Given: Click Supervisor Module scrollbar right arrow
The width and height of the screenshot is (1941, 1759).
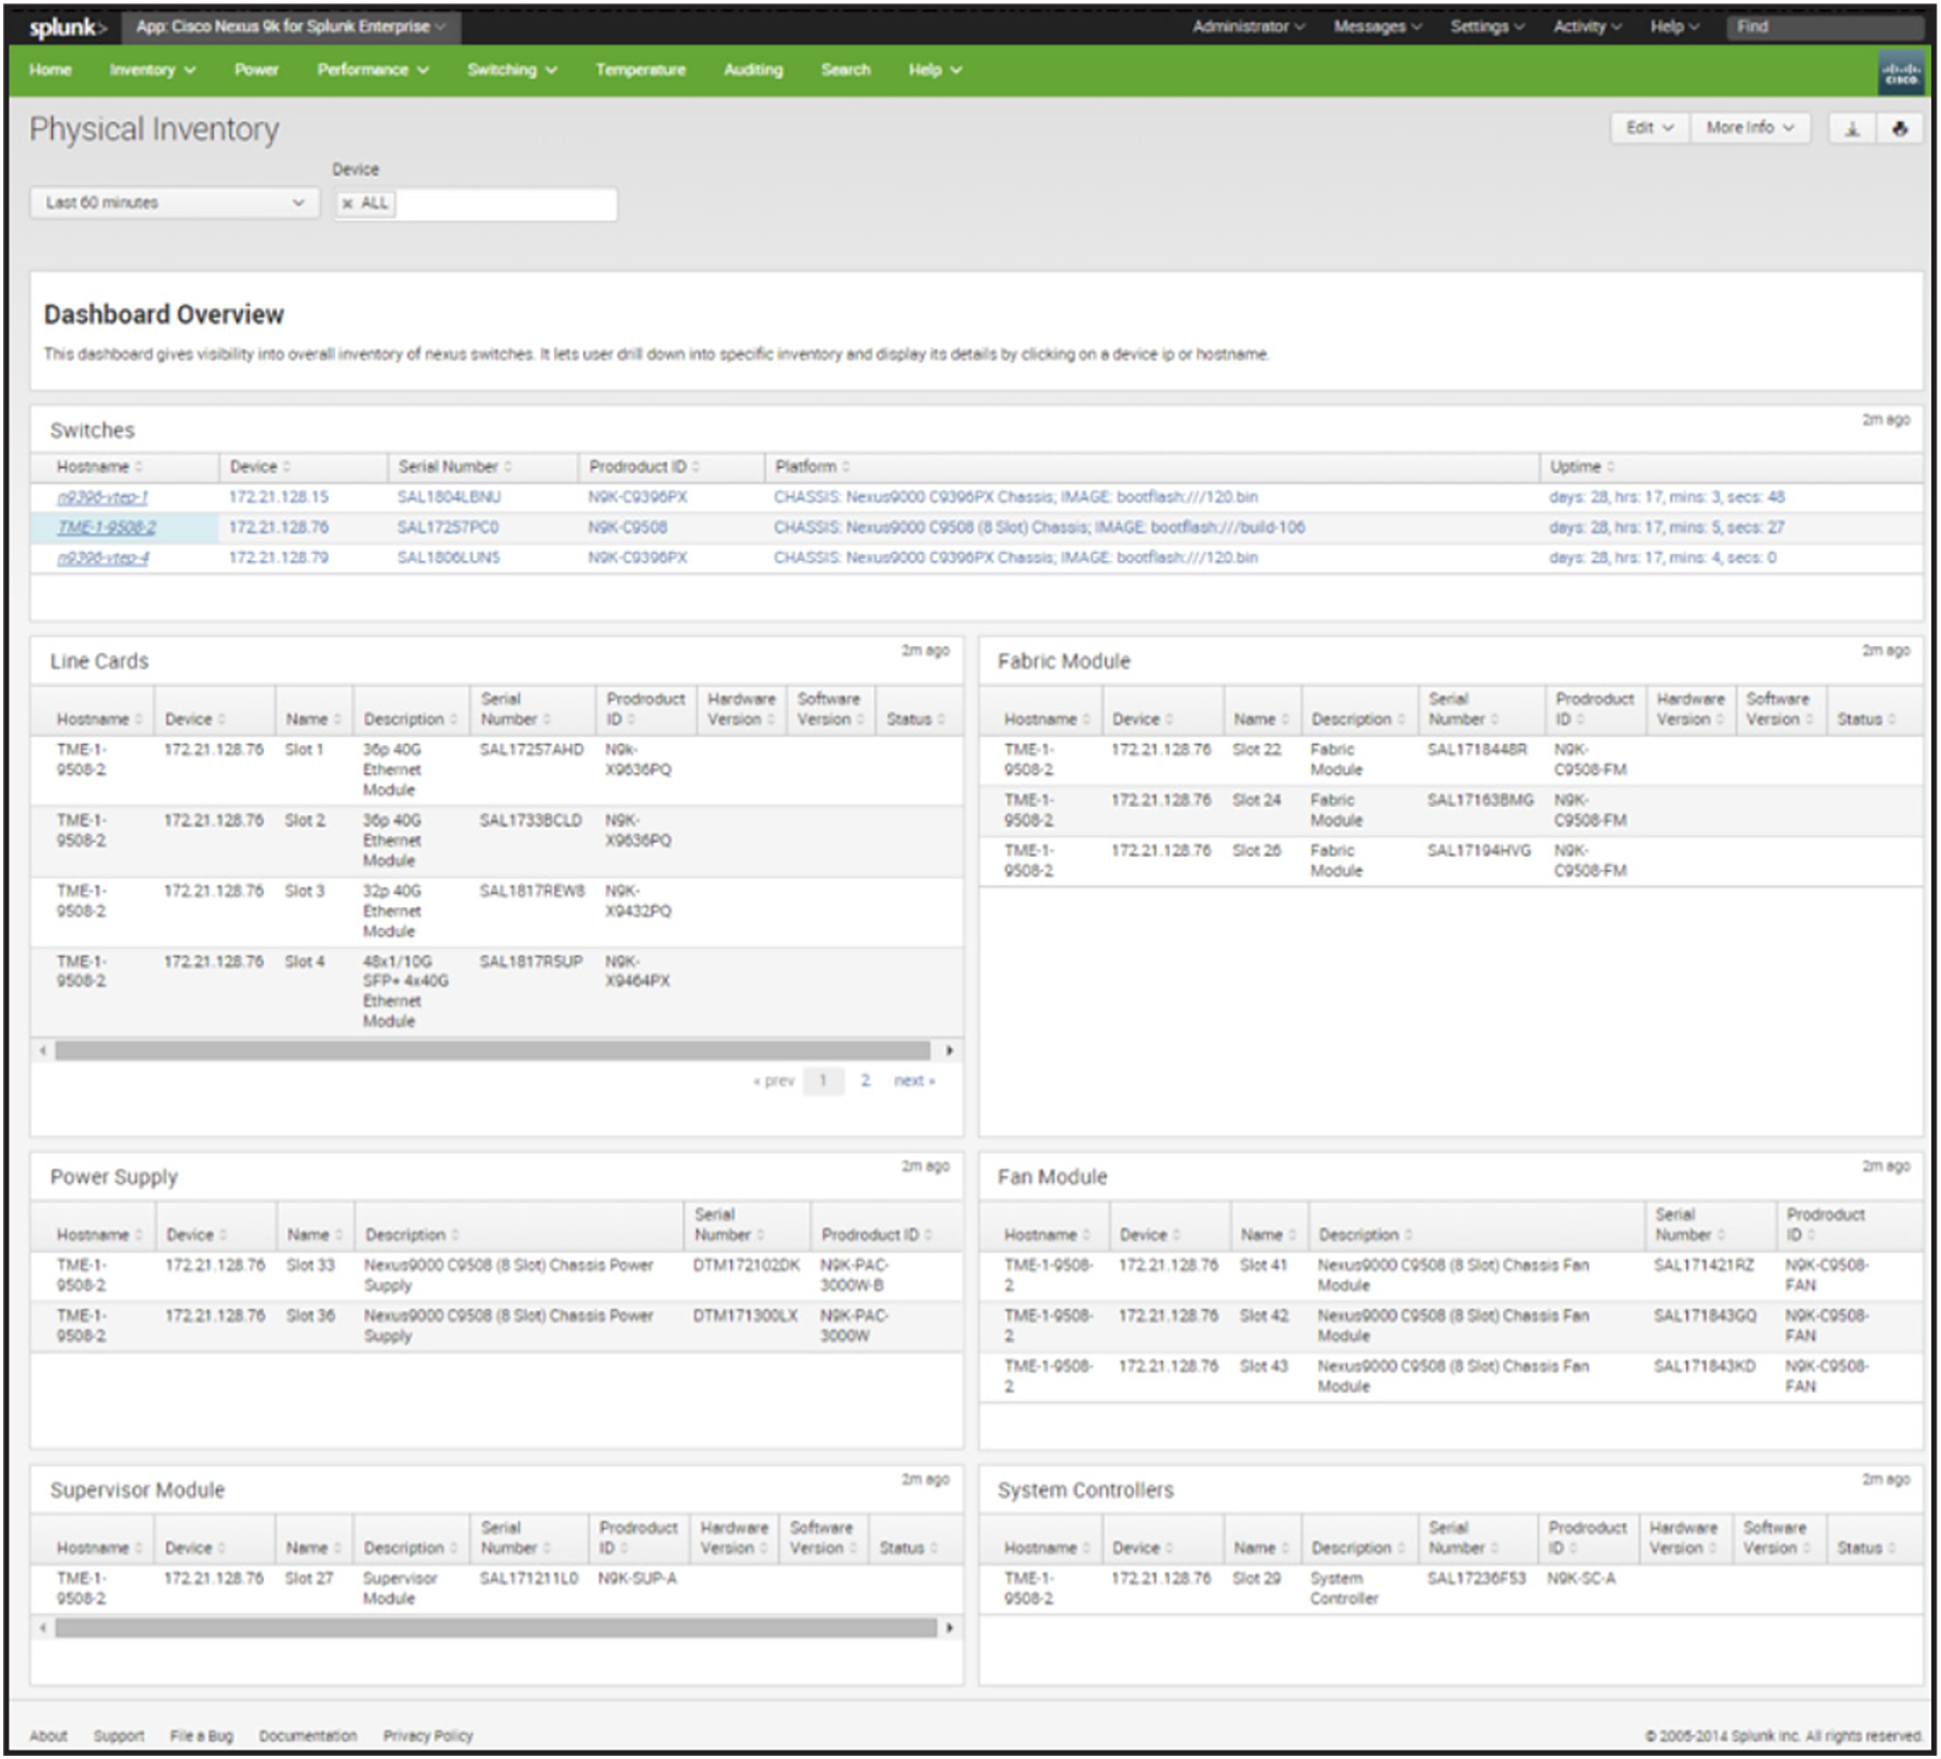Looking at the screenshot, I should (x=948, y=1629).
